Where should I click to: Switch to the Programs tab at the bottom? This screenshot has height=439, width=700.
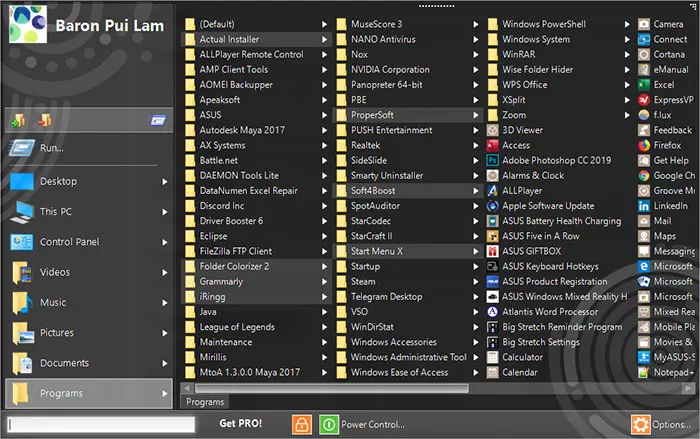tap(205, 402)
